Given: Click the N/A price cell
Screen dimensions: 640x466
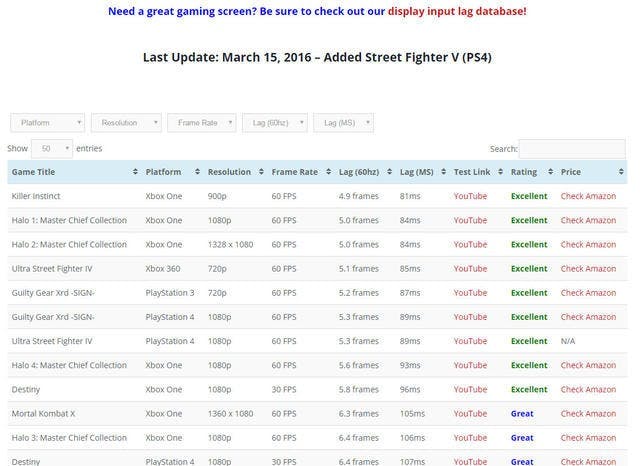Looking at the screenshot, I should pos(568,341).
